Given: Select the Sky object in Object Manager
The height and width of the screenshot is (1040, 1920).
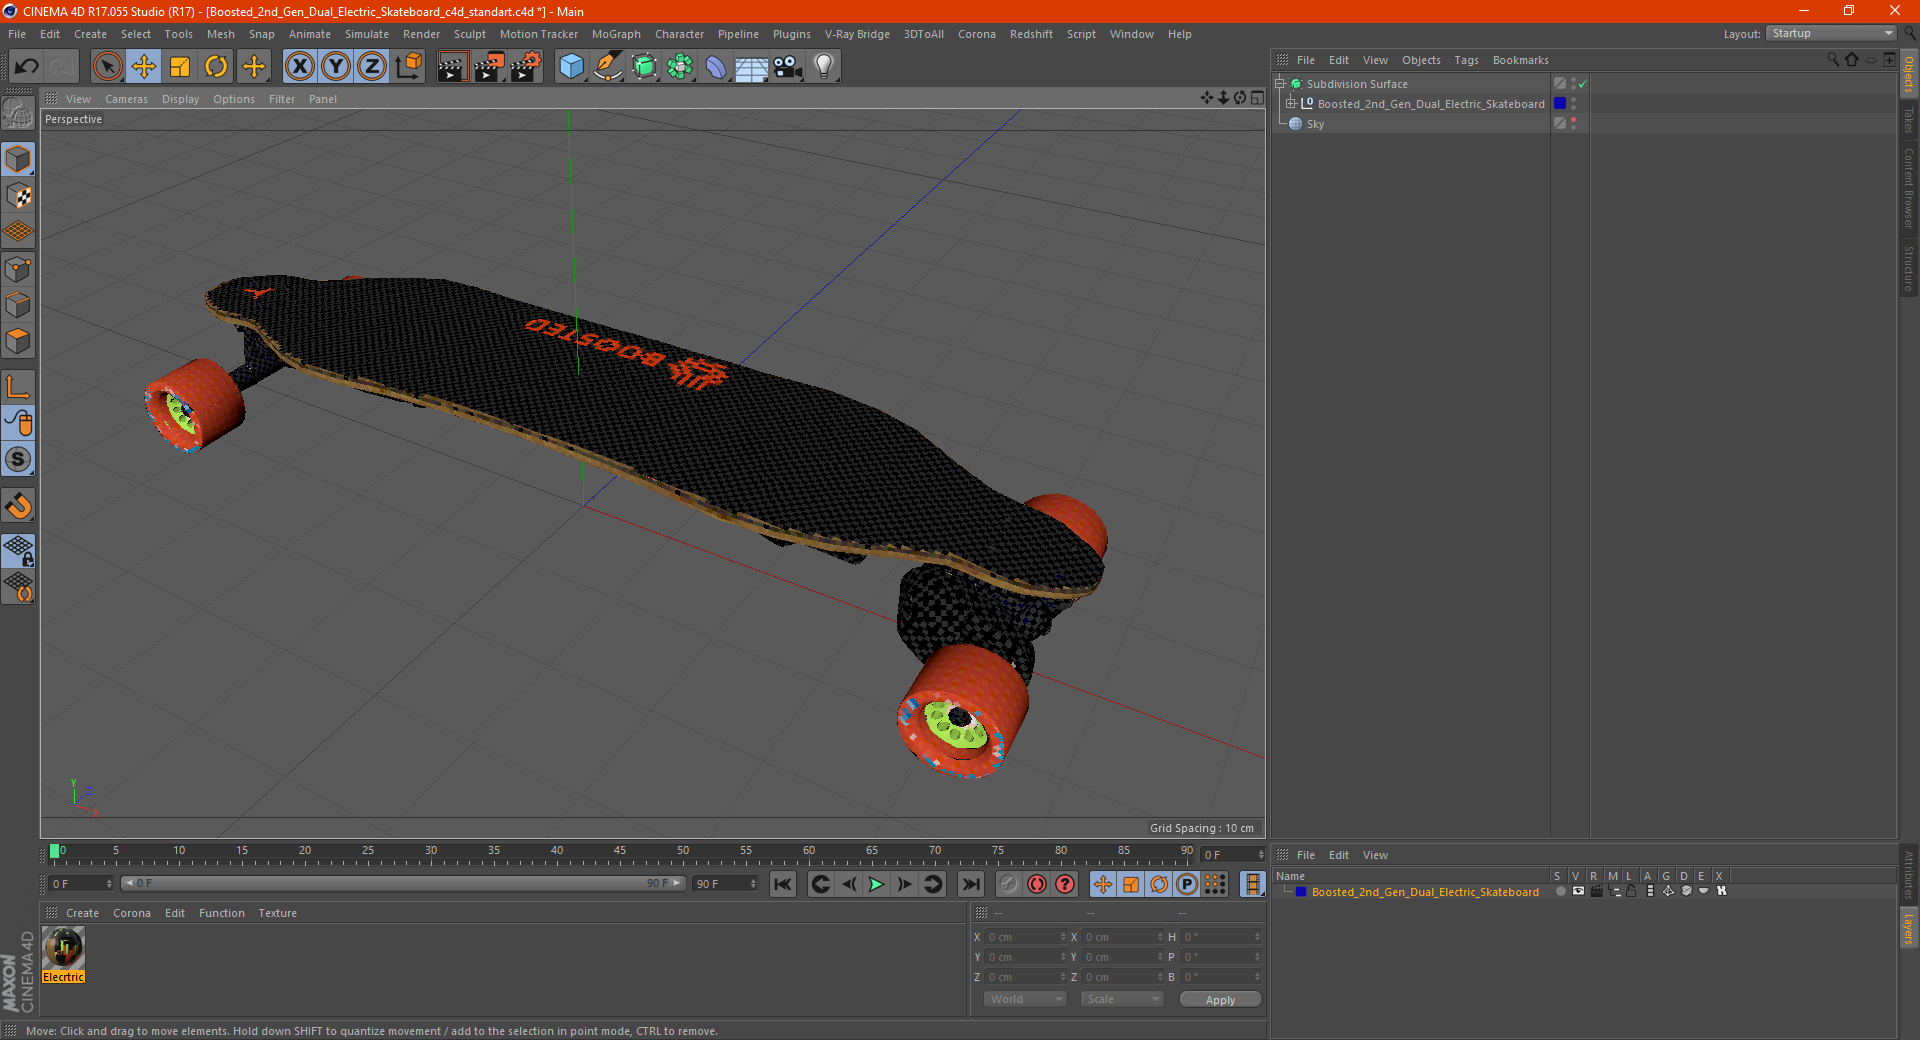Looking at the screenshot, I should click(x=1315, y=124).
